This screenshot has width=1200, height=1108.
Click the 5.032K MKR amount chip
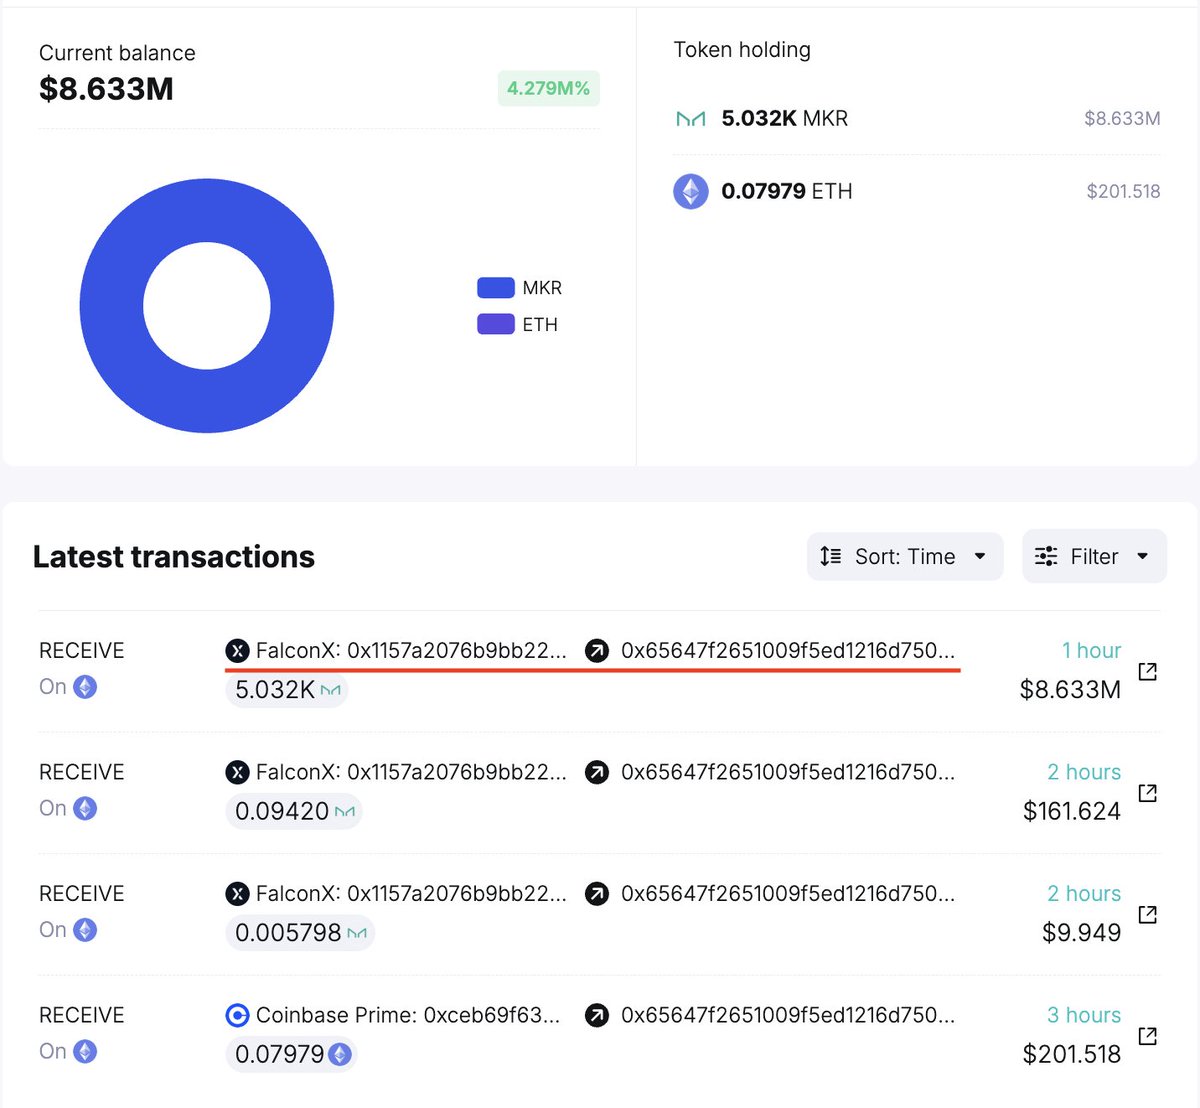(x=287, y=690)
